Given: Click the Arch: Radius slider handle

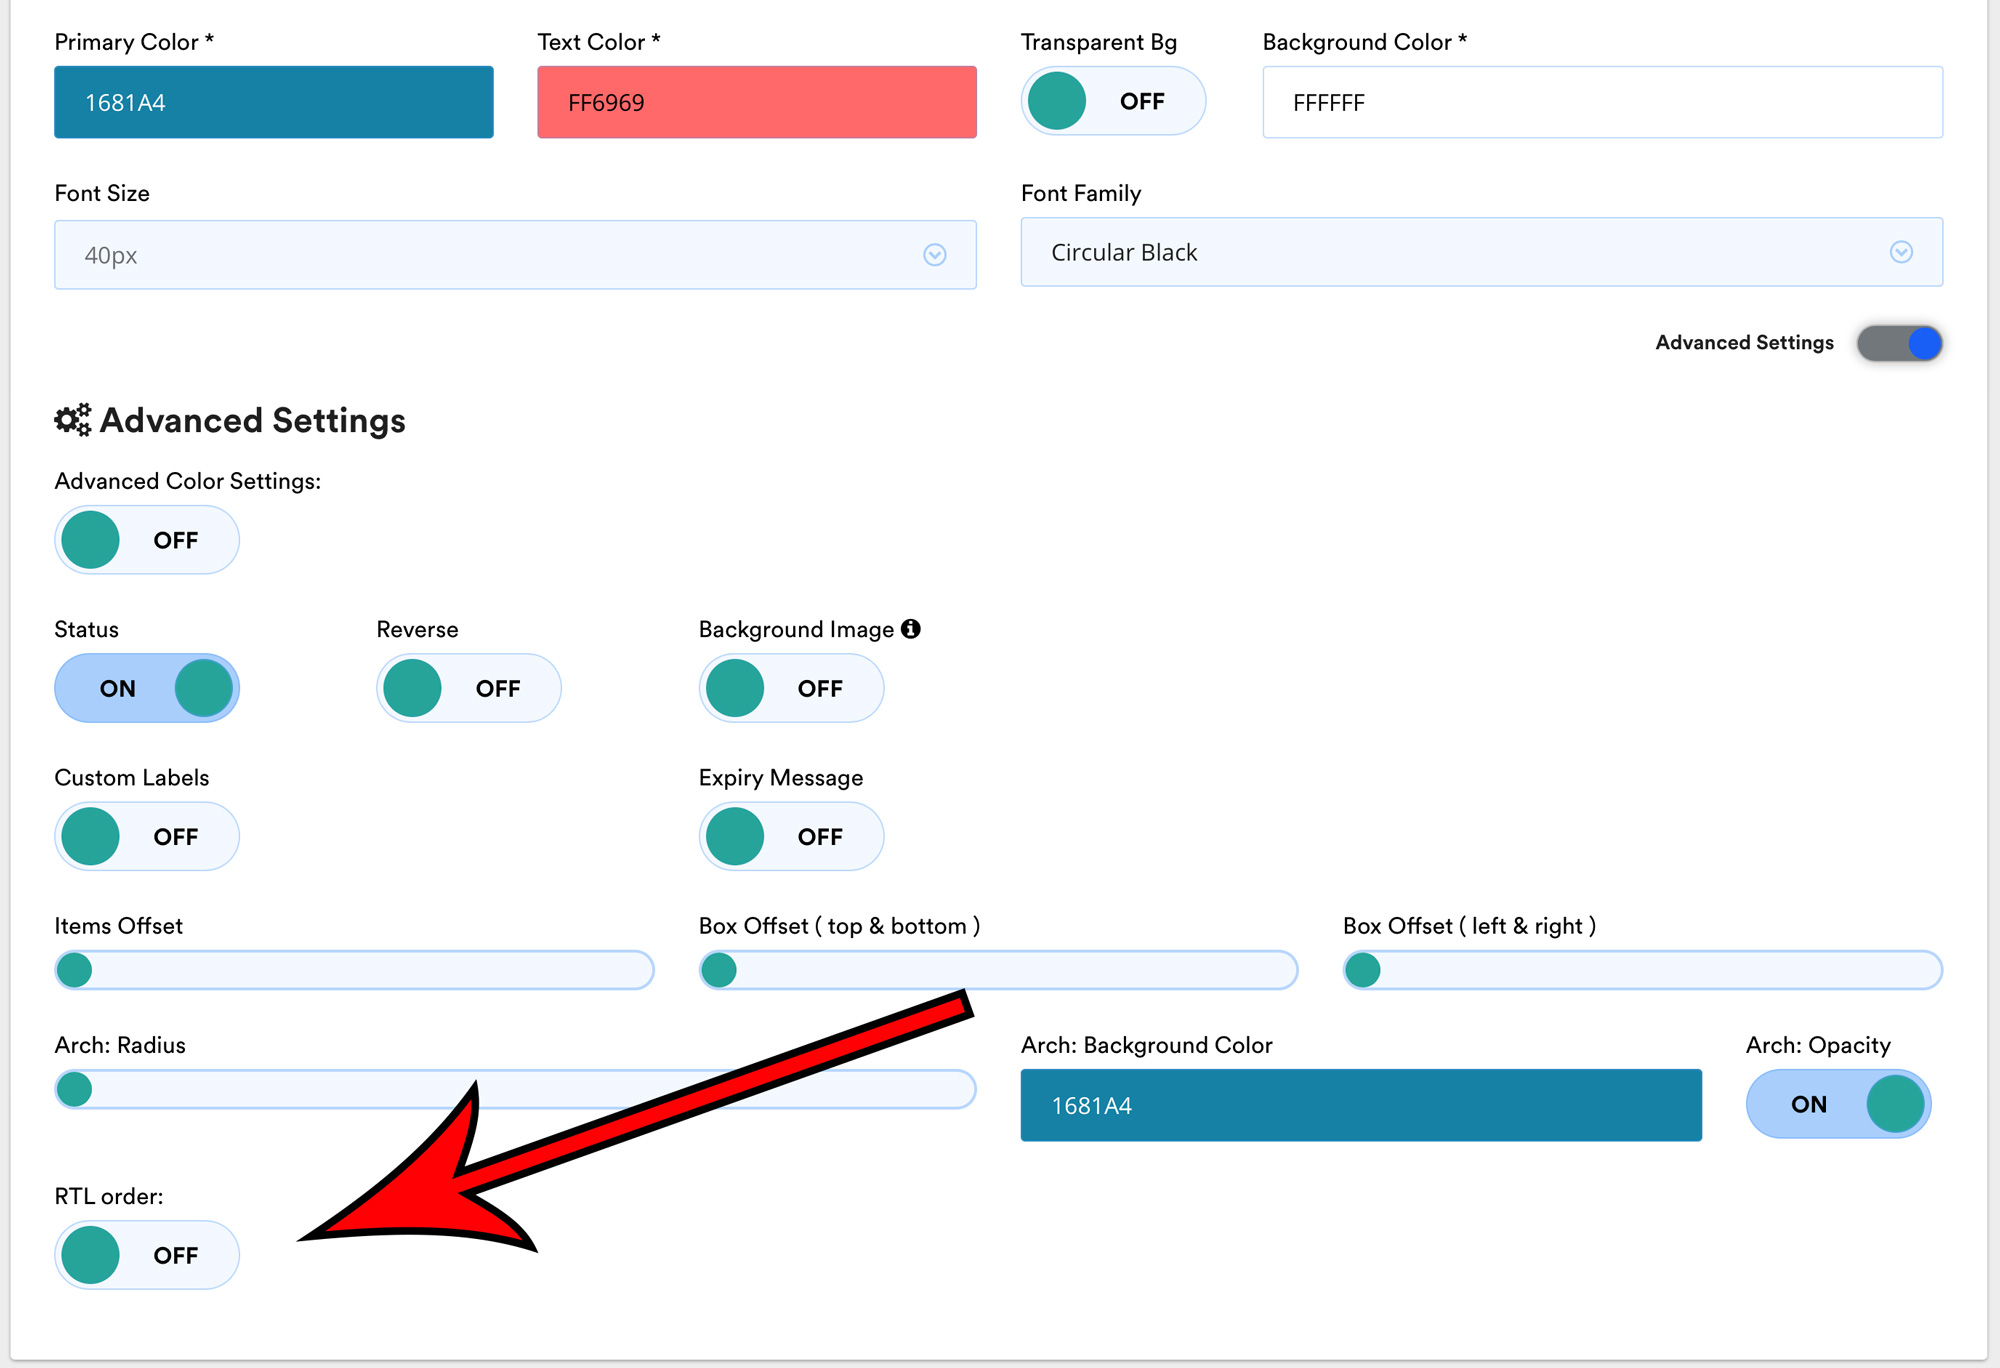Looking at the screenshot, I should pyautogui.click(x=75, y=1089).
